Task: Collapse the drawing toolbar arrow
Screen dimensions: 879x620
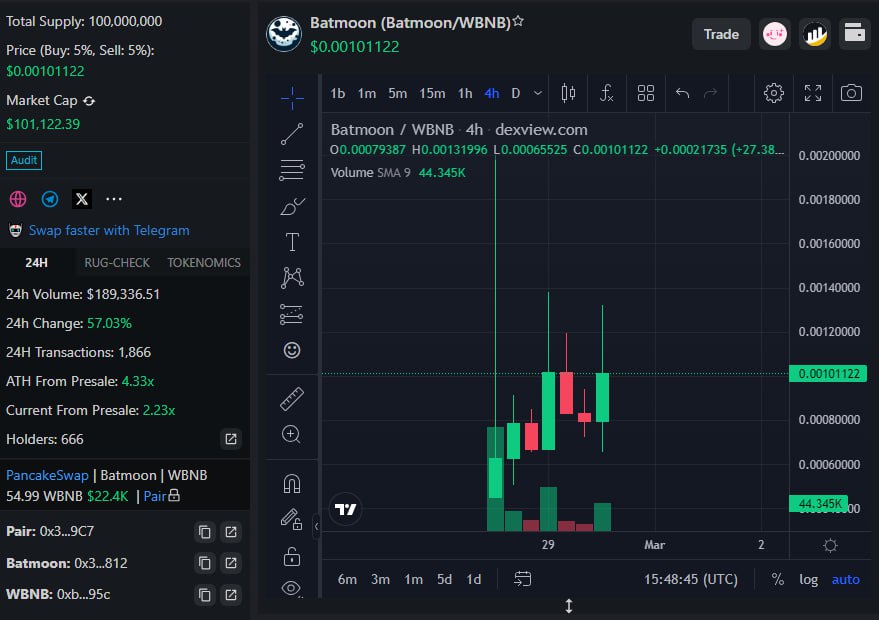Action: click(316, 526)
